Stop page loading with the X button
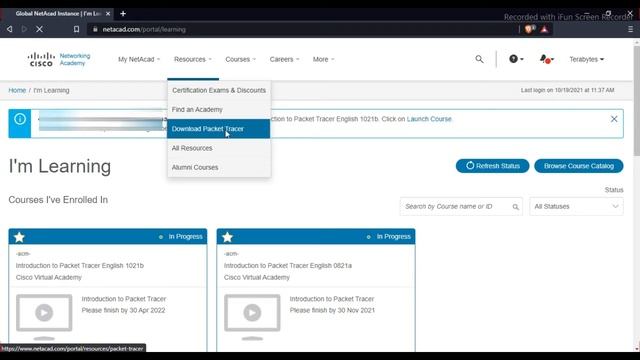This screenshot has width=640, height=360. tap(39, 29)
